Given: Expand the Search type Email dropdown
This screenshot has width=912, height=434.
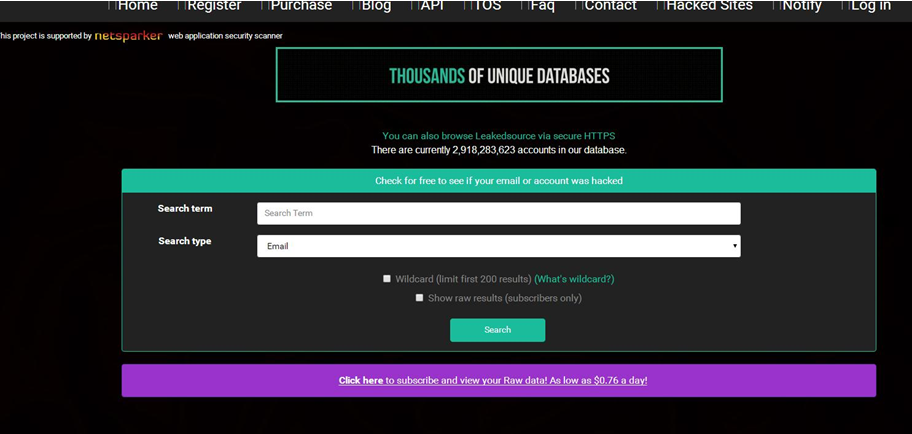Looking at the screenshot, I should 498,246.
